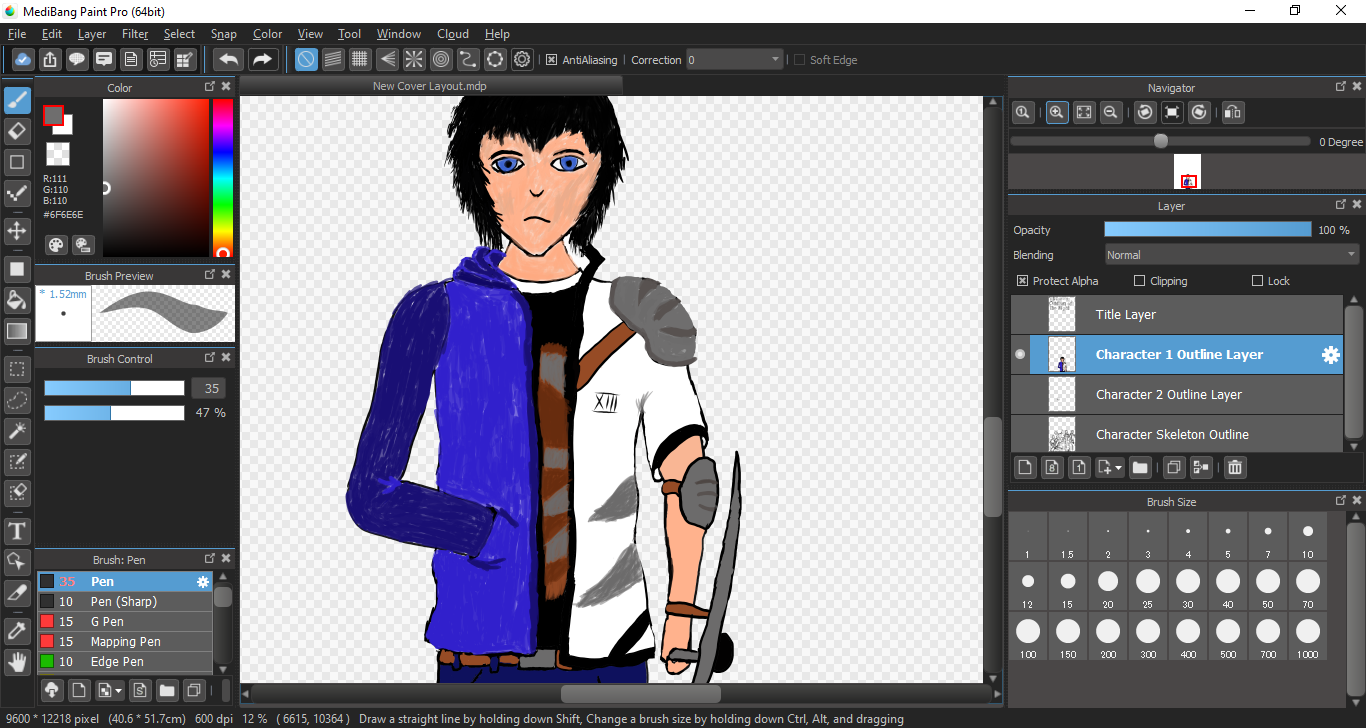This screenshot has height=728, width=1366.
Task: Zoom in using Navigator magnifier plus icon
Action: click(x=1056, y=113)
